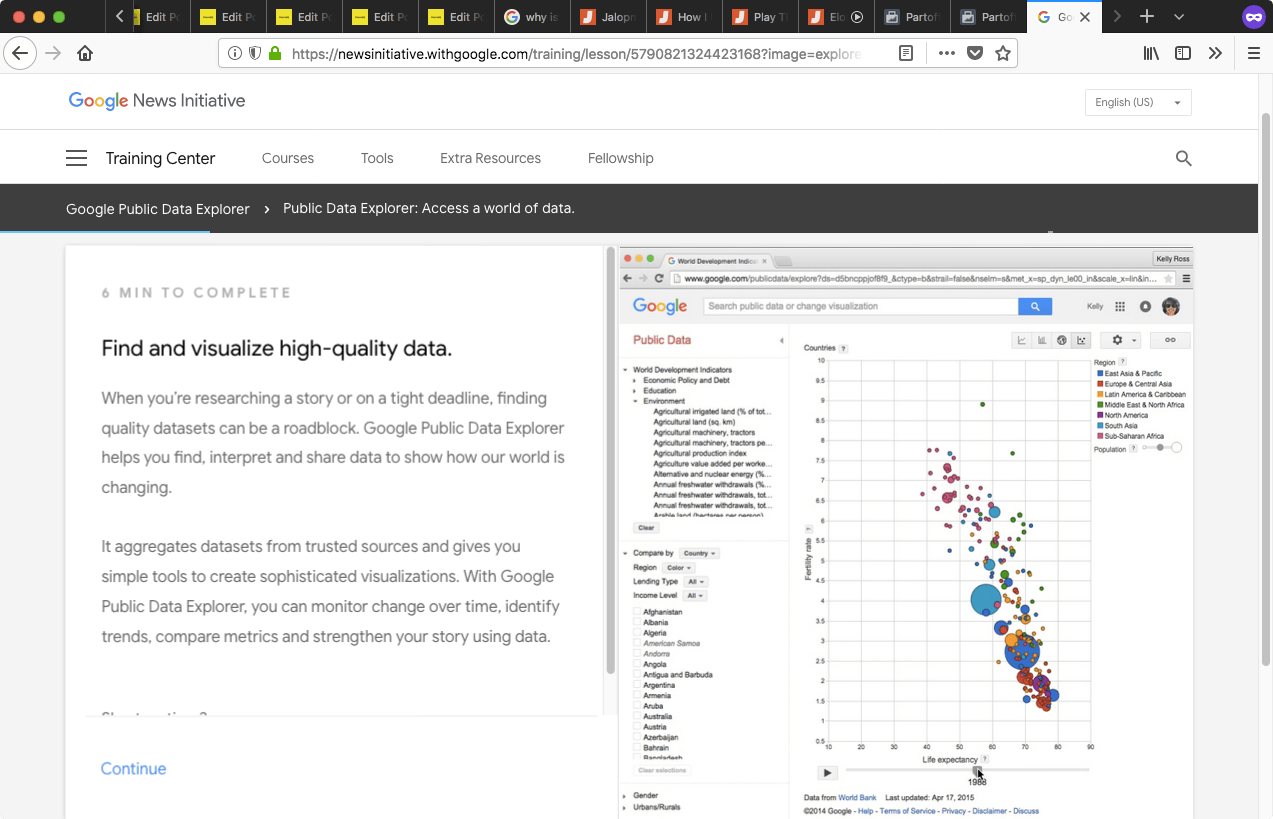Tick the Angola checkbox
This screenshot has width=1273, height=819.
[638, 664]
